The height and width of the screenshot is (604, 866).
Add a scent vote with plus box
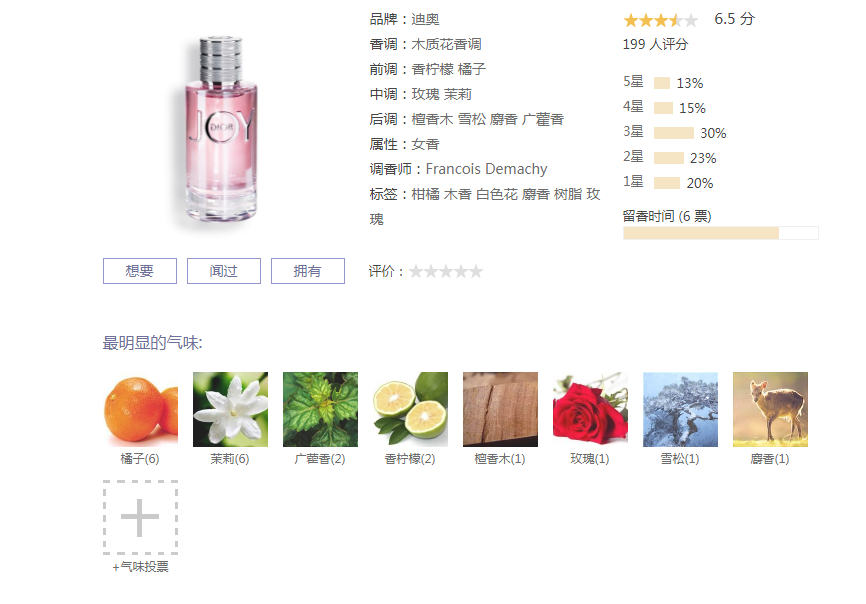pyautogui.click(x=140, y=517)
